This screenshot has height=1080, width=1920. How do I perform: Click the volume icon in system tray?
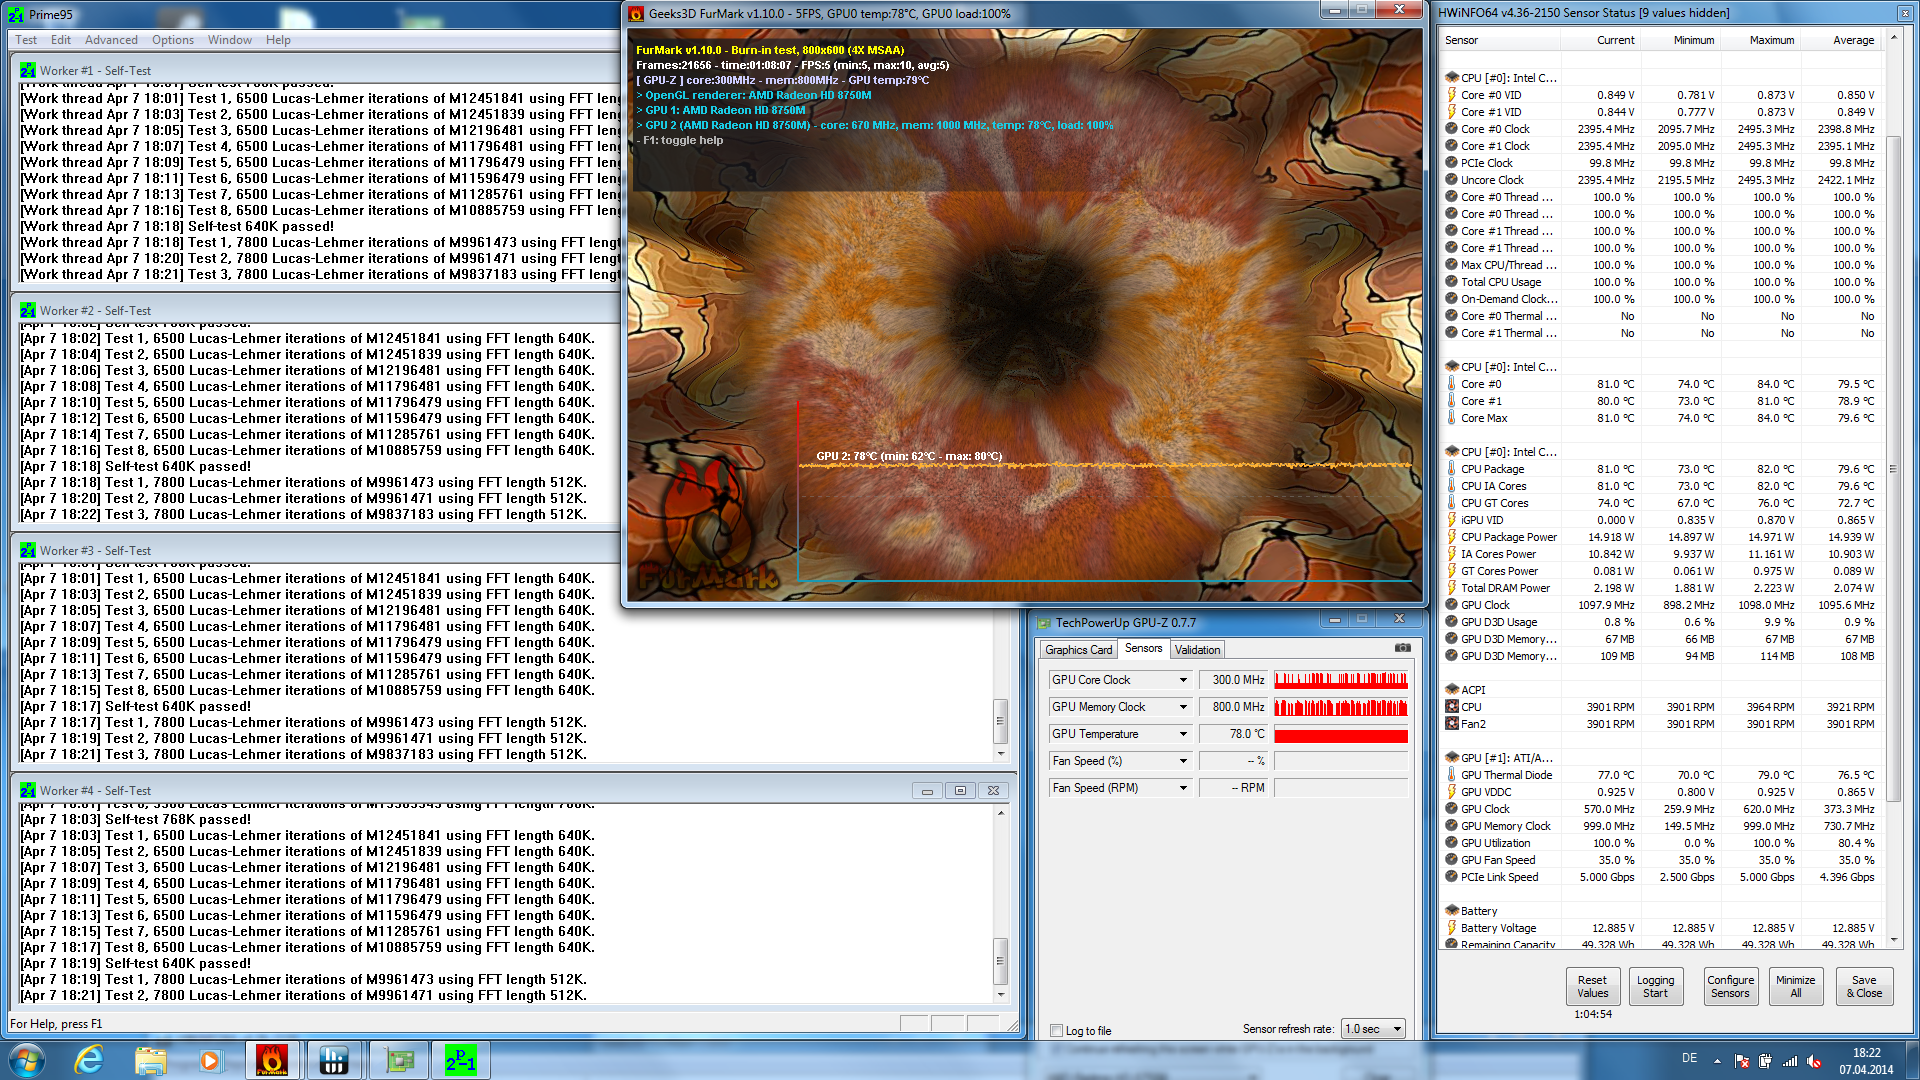pos(1814,1061)
